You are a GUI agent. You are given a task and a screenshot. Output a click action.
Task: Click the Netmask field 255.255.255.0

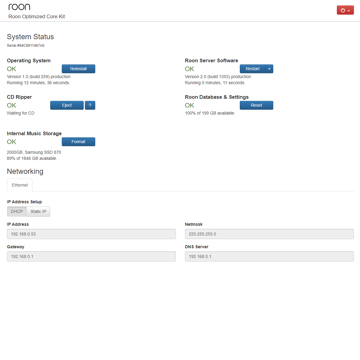269,234
